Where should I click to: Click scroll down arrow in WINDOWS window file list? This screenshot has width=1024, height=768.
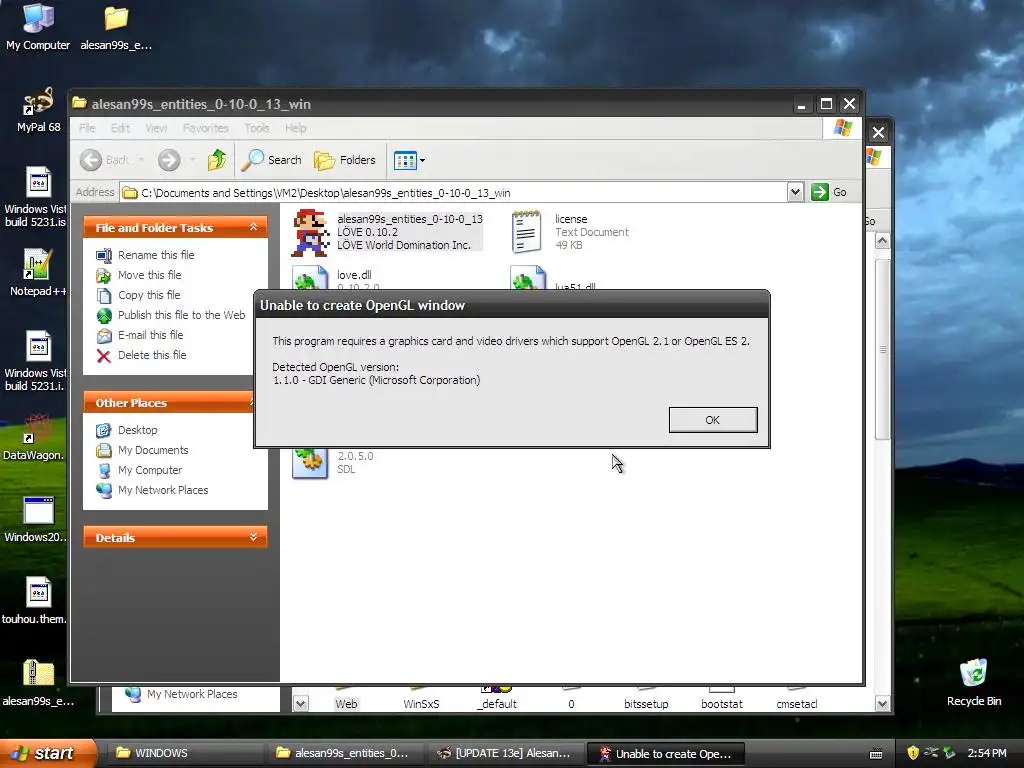click(882, 703)
